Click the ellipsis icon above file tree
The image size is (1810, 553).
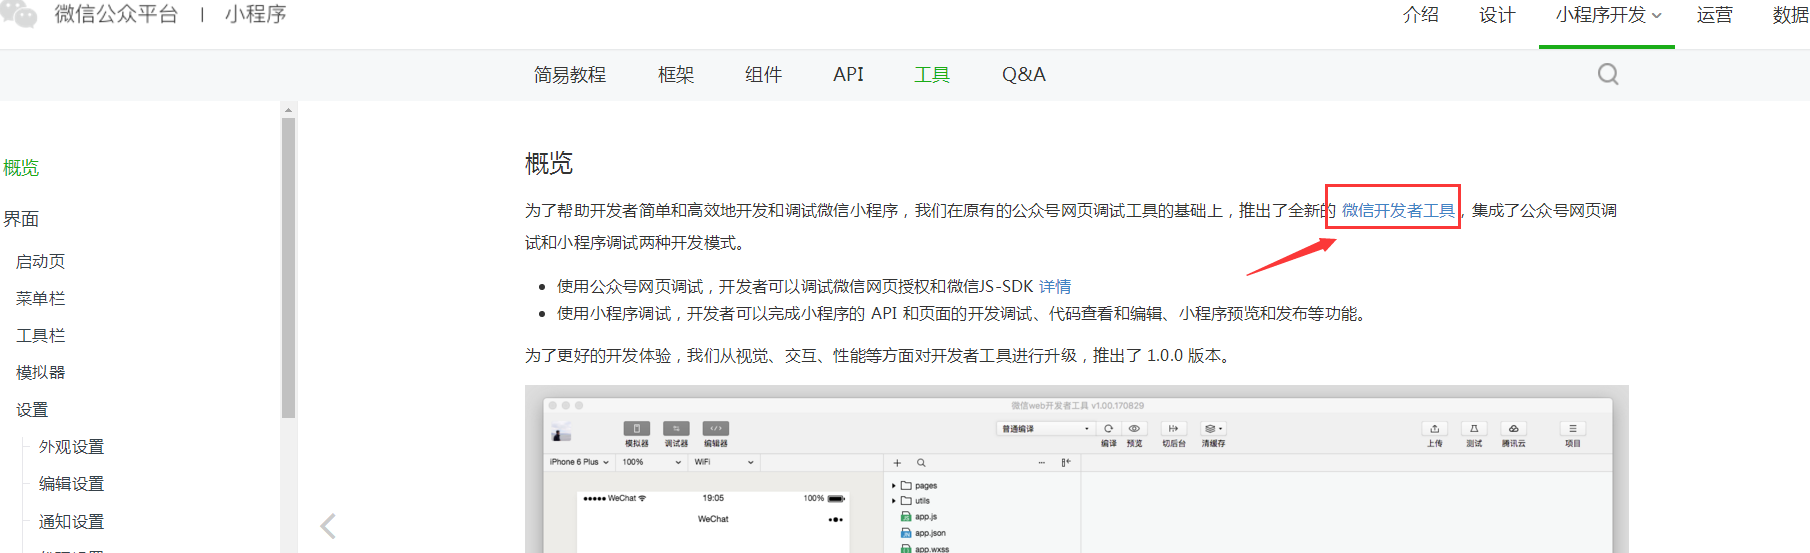pos(1042,463)
